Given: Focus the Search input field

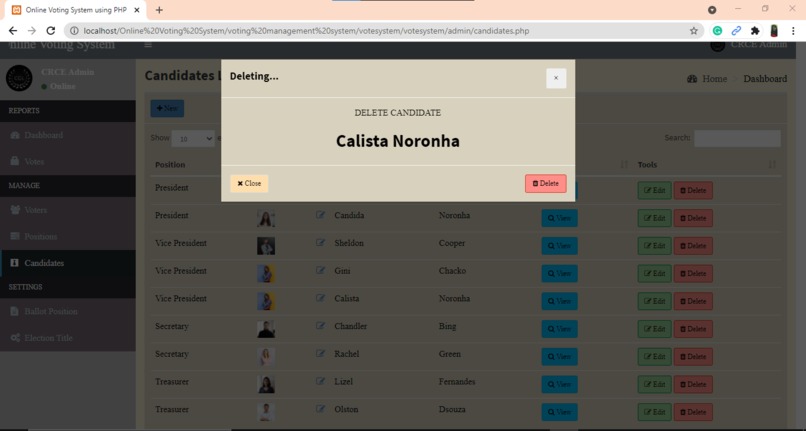Looking at the screenshot, I should tap(737, 138).
